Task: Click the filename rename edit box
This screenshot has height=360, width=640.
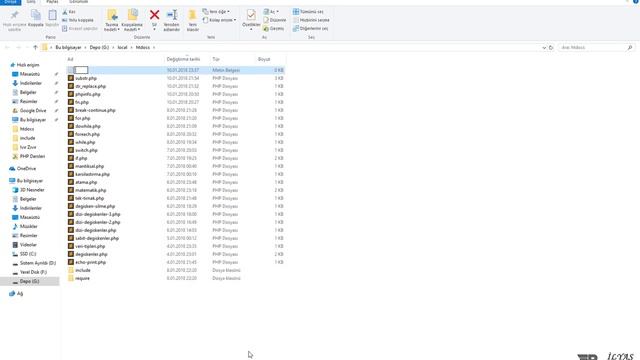Action: coord(81,70)
